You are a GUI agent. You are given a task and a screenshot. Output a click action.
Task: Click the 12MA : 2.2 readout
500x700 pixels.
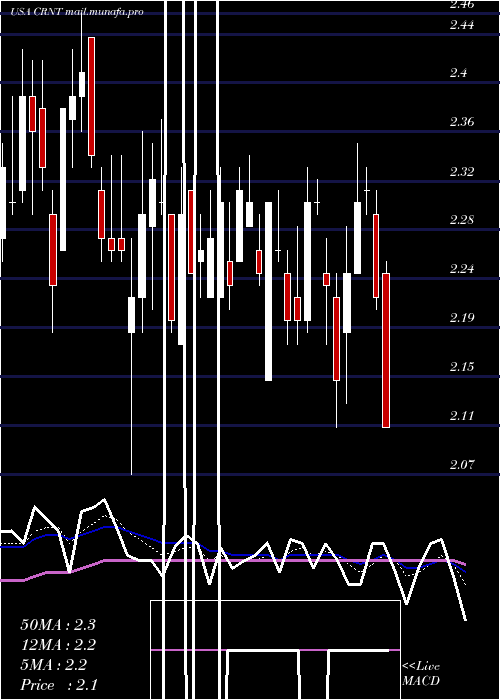tap(58, 645)
